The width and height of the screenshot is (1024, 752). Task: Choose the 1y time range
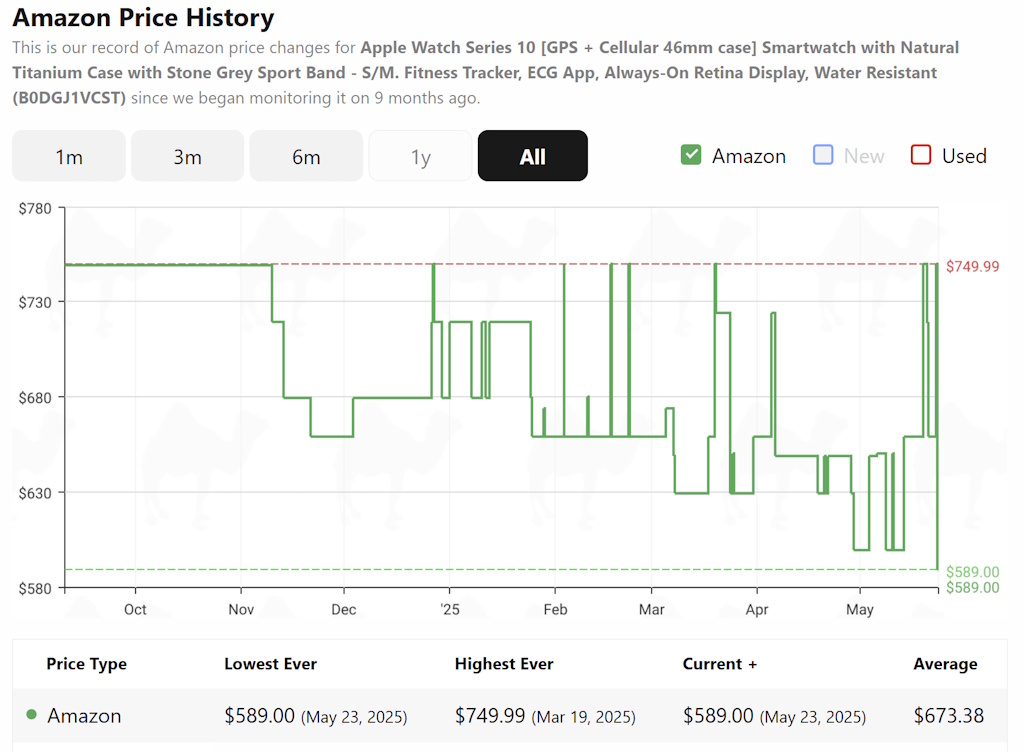tap(421, 156)
